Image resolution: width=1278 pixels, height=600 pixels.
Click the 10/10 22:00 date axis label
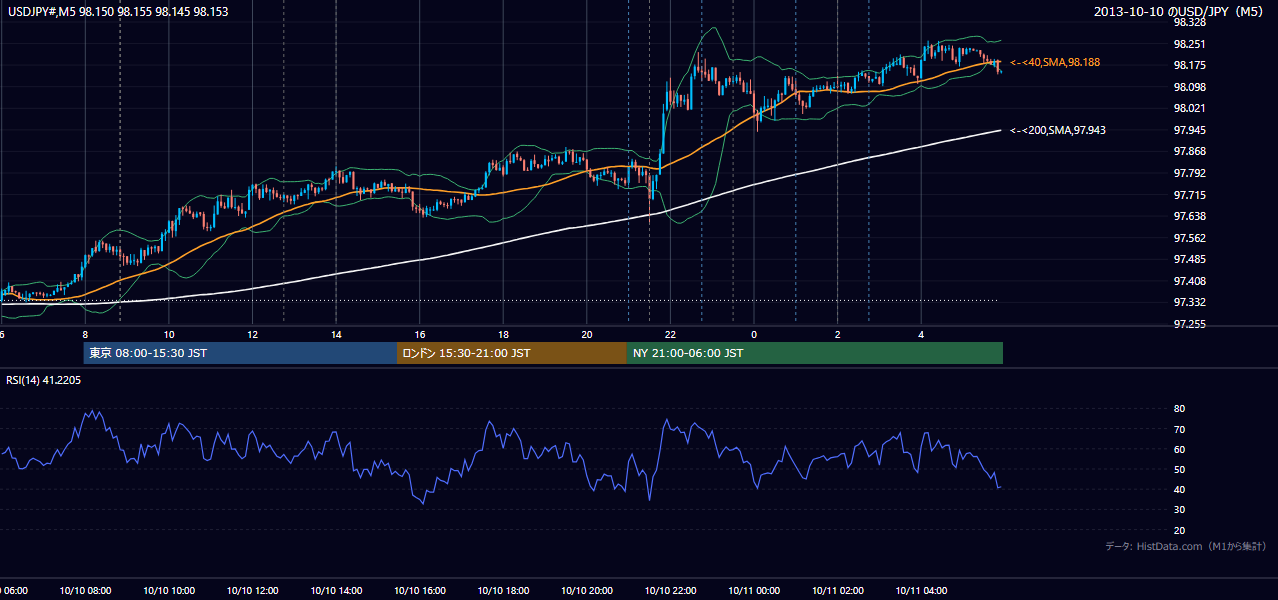point(670,591)
